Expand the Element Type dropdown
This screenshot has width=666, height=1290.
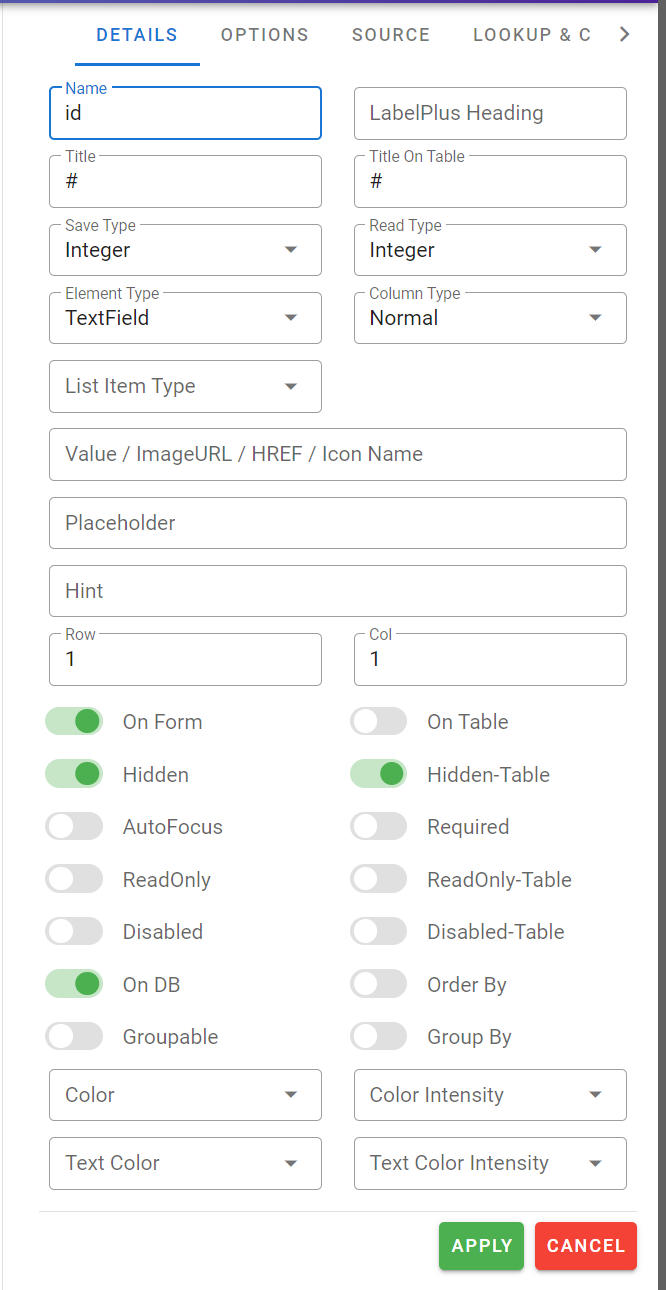[185, 318]
